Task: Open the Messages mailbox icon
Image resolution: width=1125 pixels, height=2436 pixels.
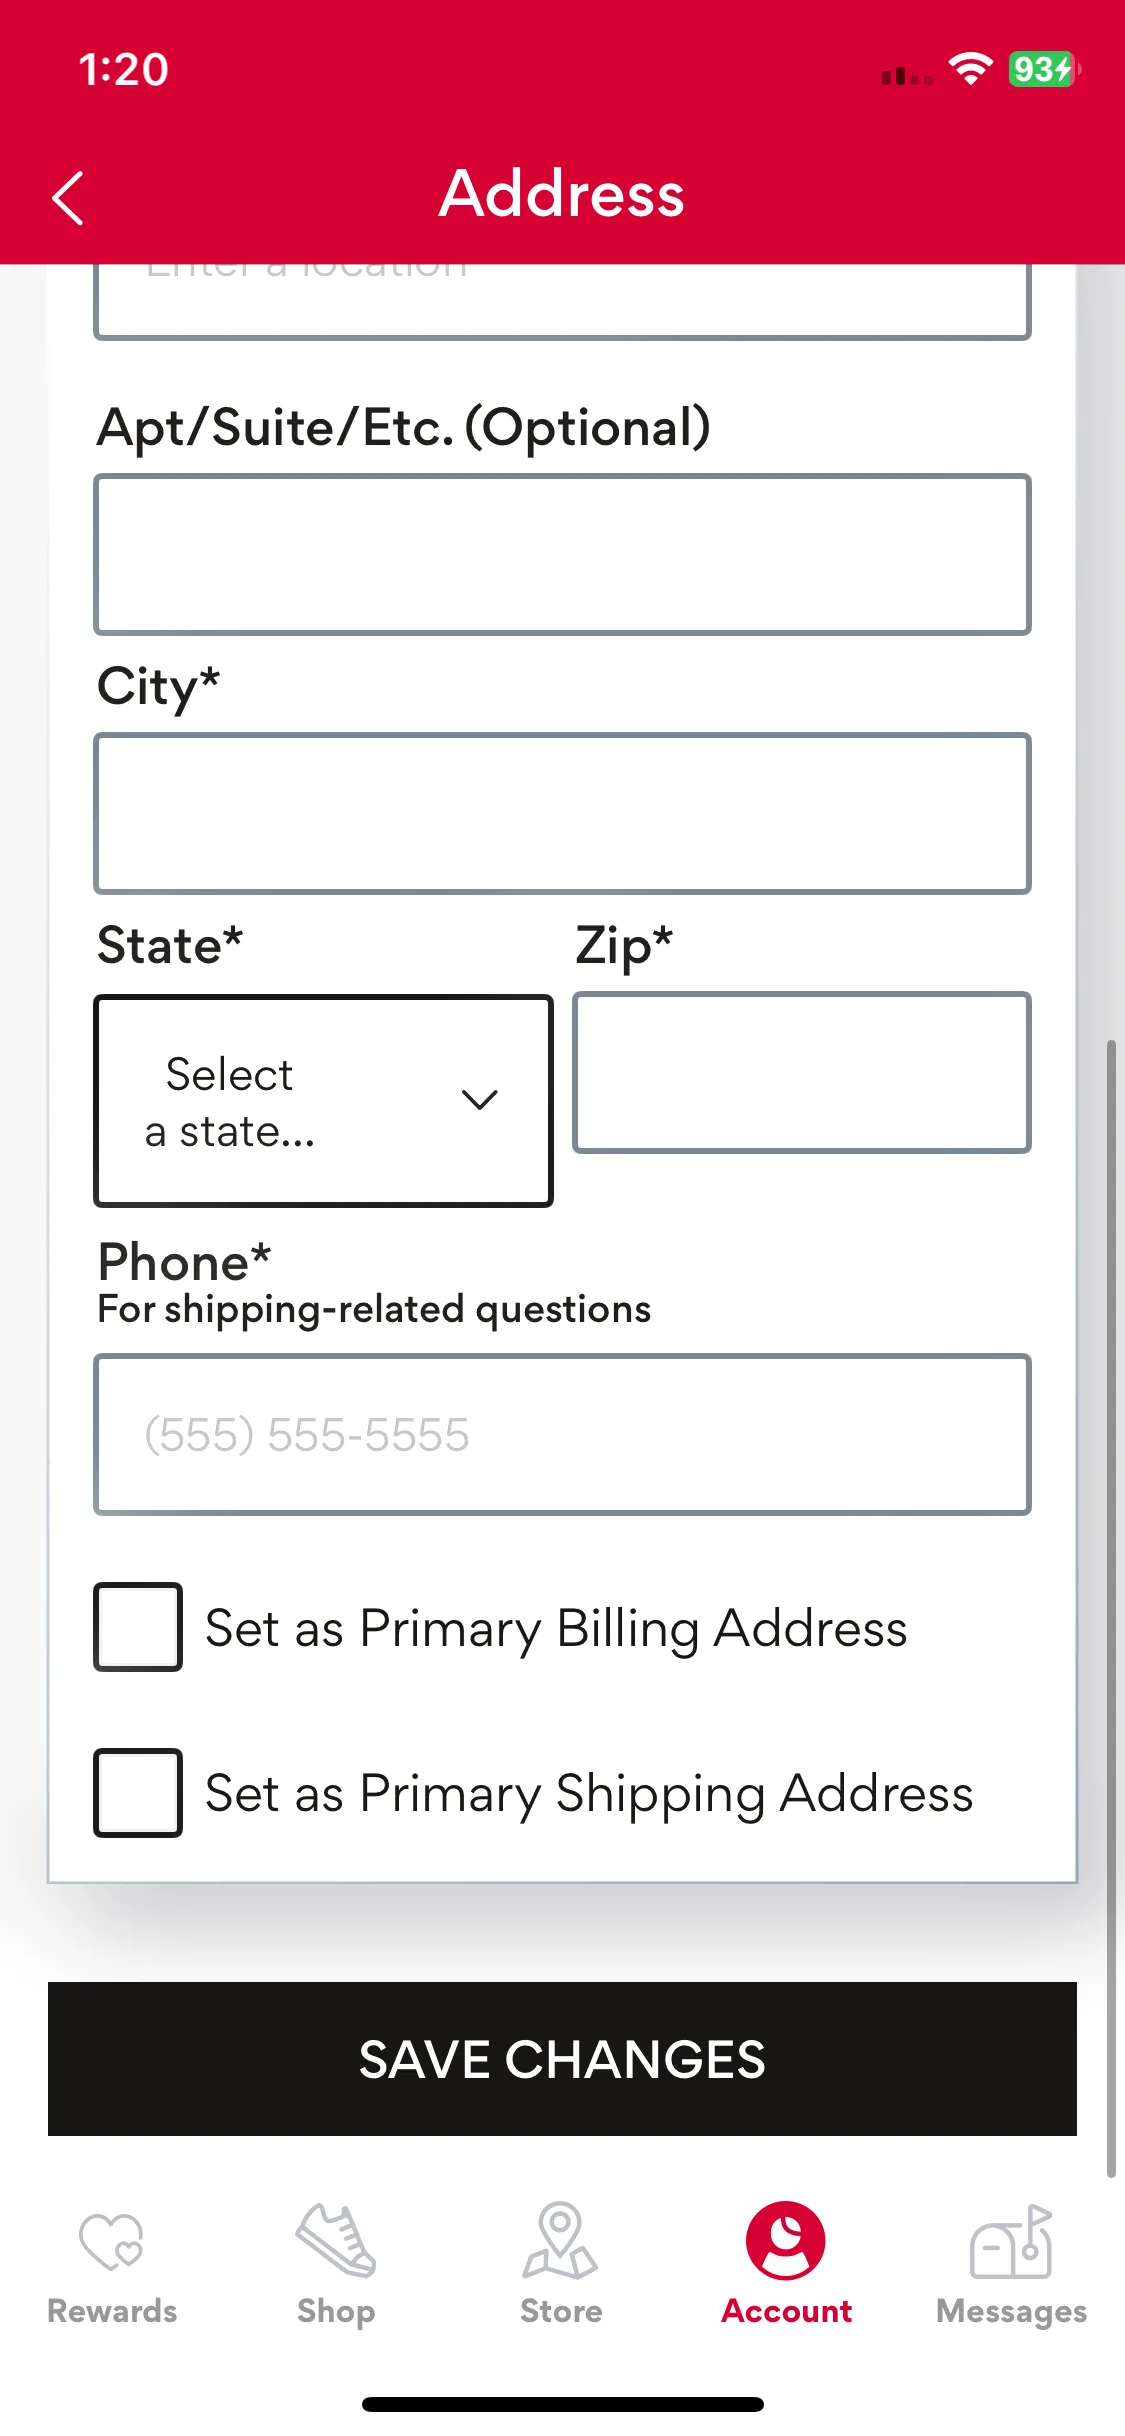Action: tap(1011, 2241)
